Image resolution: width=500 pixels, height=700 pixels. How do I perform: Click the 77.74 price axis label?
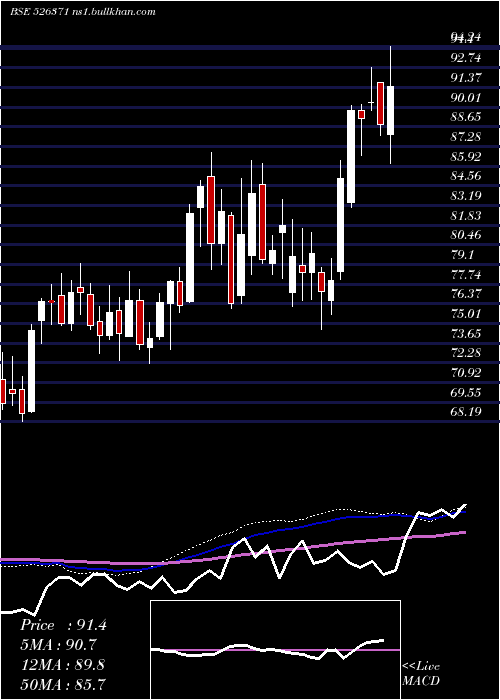tap(466, 274)
